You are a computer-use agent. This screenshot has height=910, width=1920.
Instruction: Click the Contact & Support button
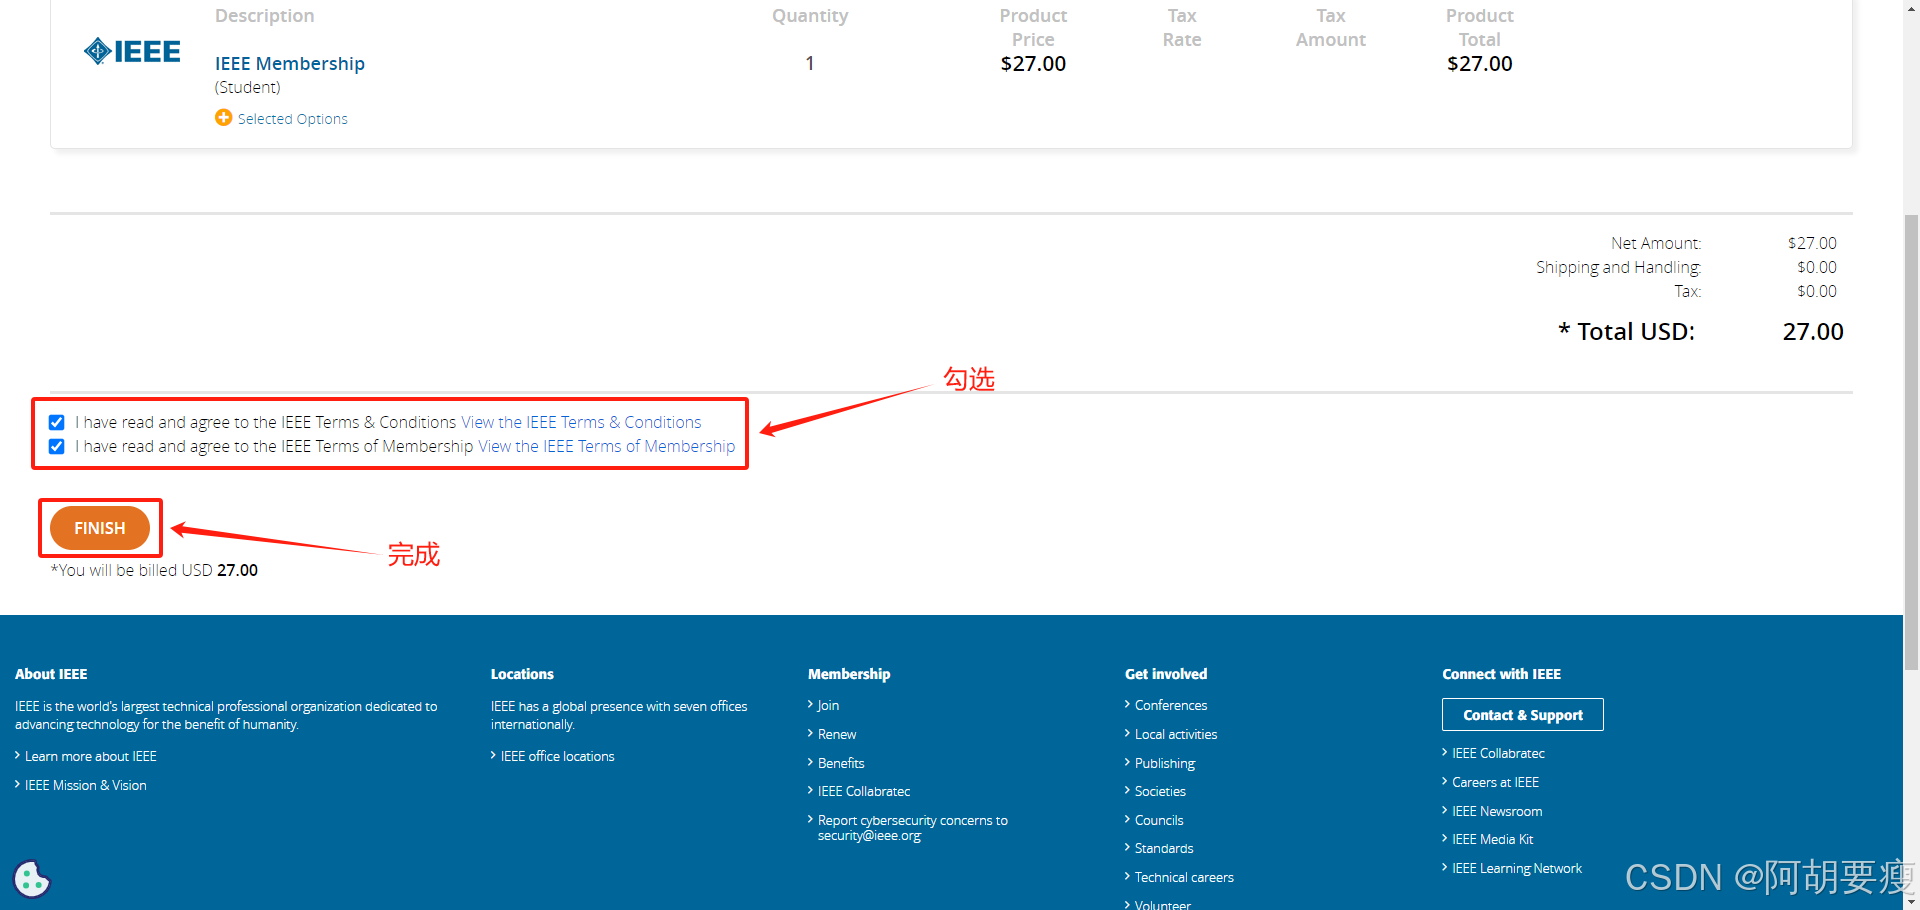[x=1523, y=715]
